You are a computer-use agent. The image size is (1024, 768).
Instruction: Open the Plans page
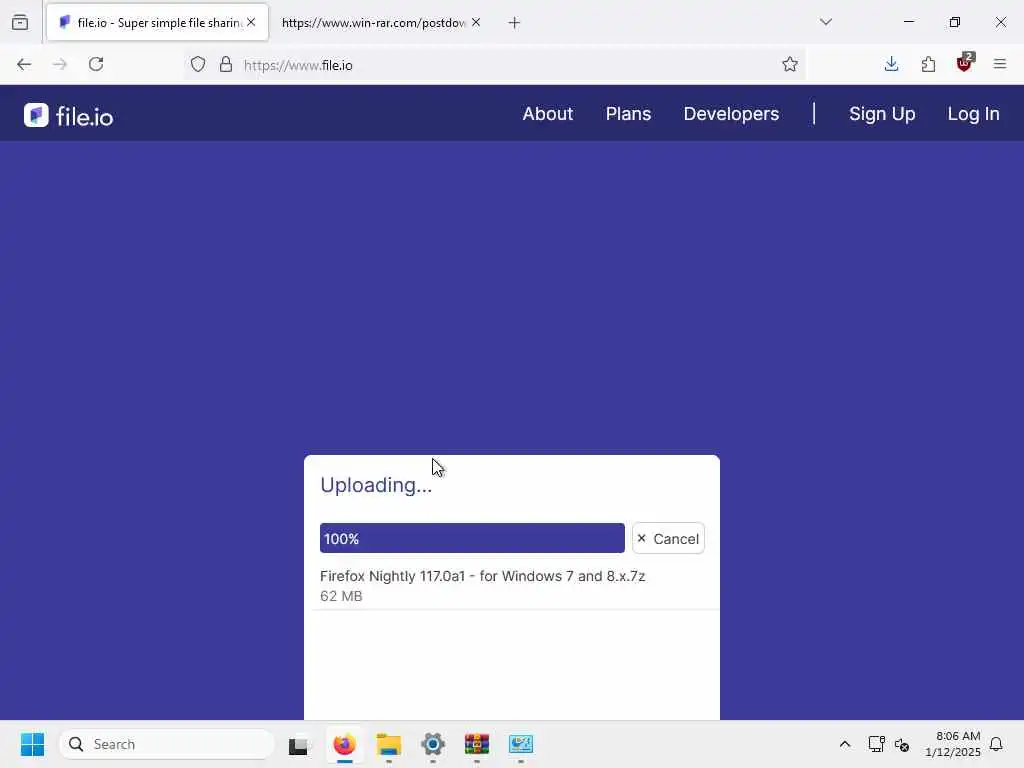[x=628, y=114]
